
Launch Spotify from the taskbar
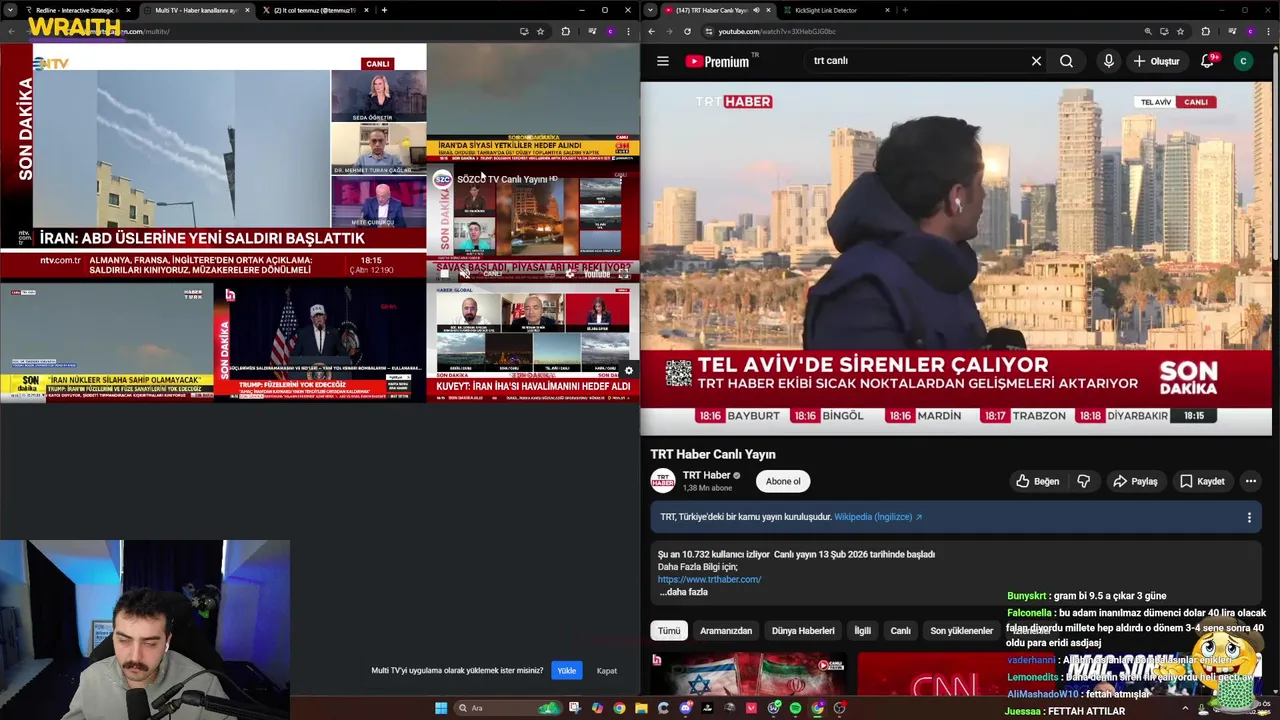(795, 708)
